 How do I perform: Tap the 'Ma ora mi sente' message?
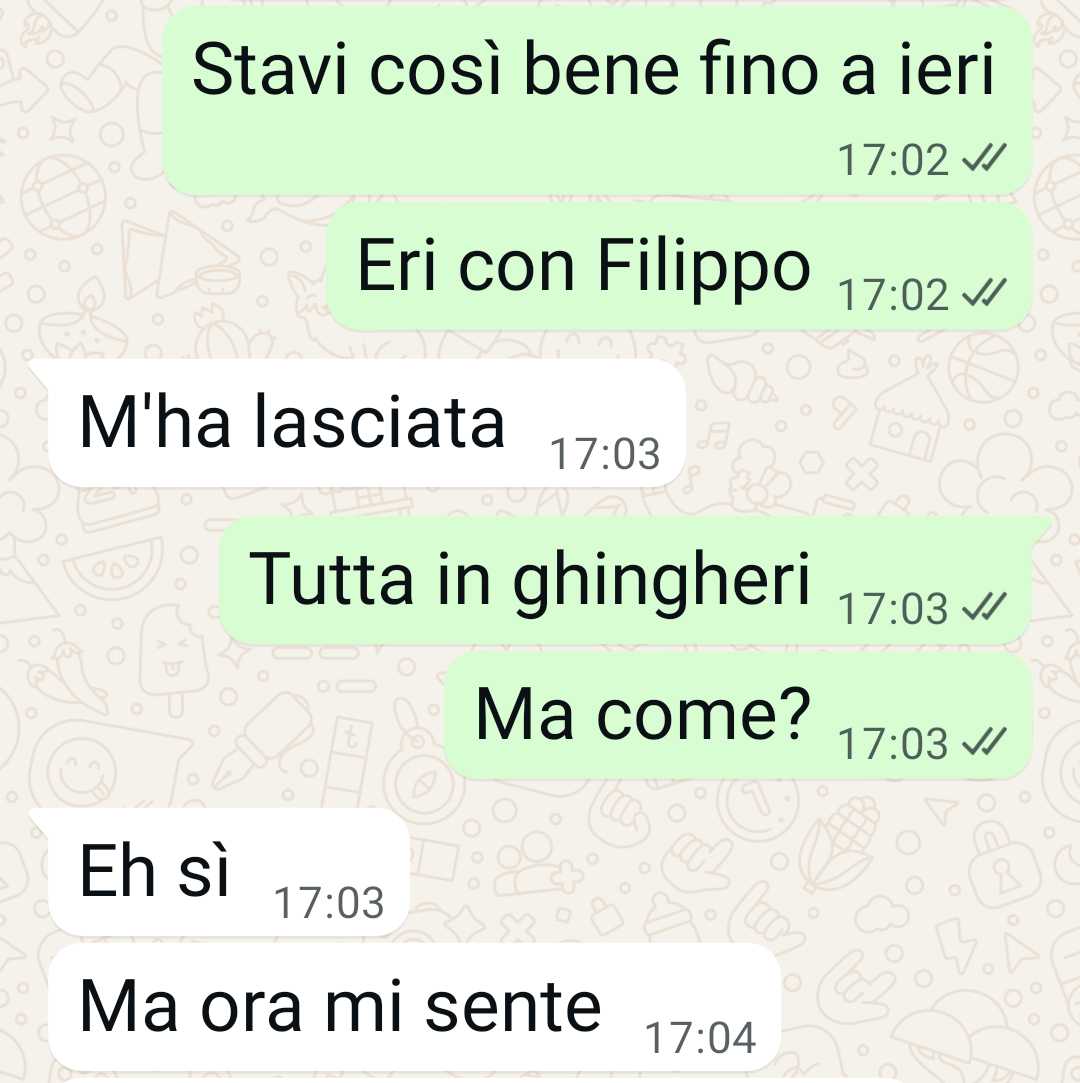[x=414, y=1007]
